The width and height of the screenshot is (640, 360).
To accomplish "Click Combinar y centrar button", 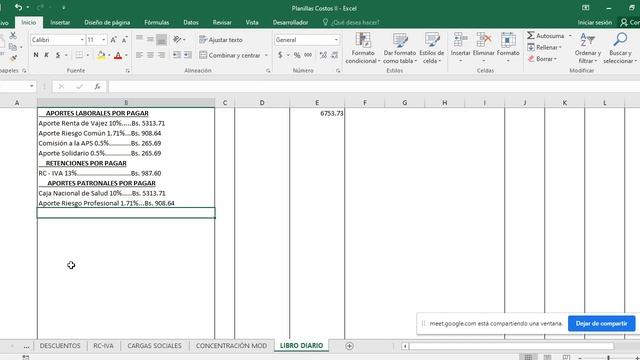I will (230, 55).
